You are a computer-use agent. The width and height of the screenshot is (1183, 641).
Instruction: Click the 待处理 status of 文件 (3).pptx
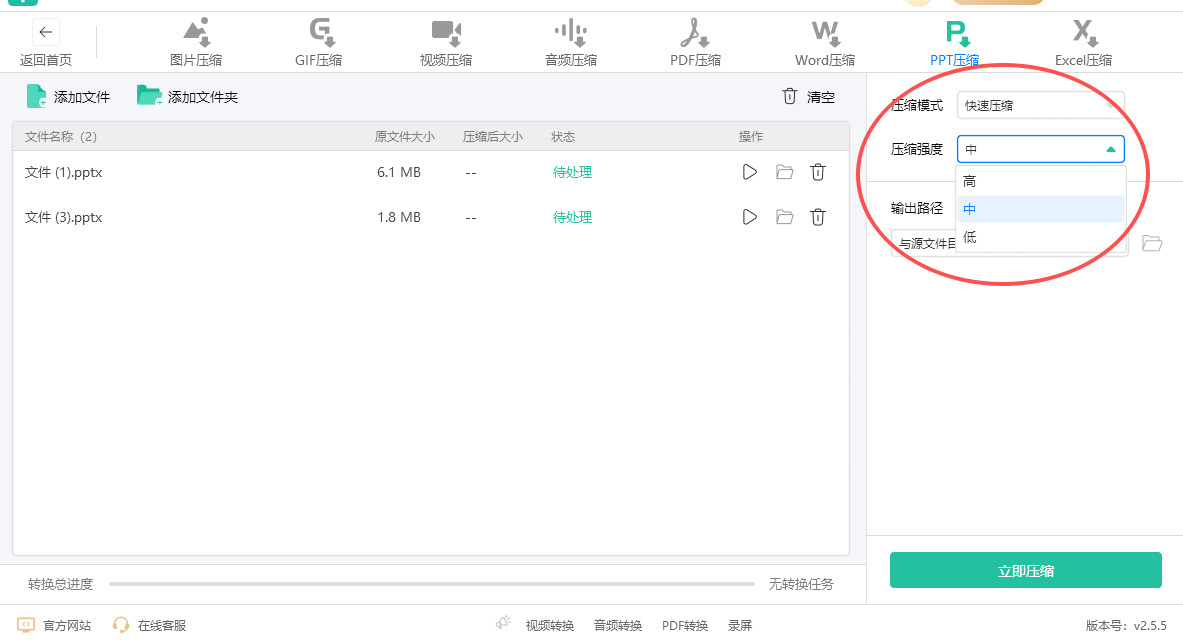[572, 217]
